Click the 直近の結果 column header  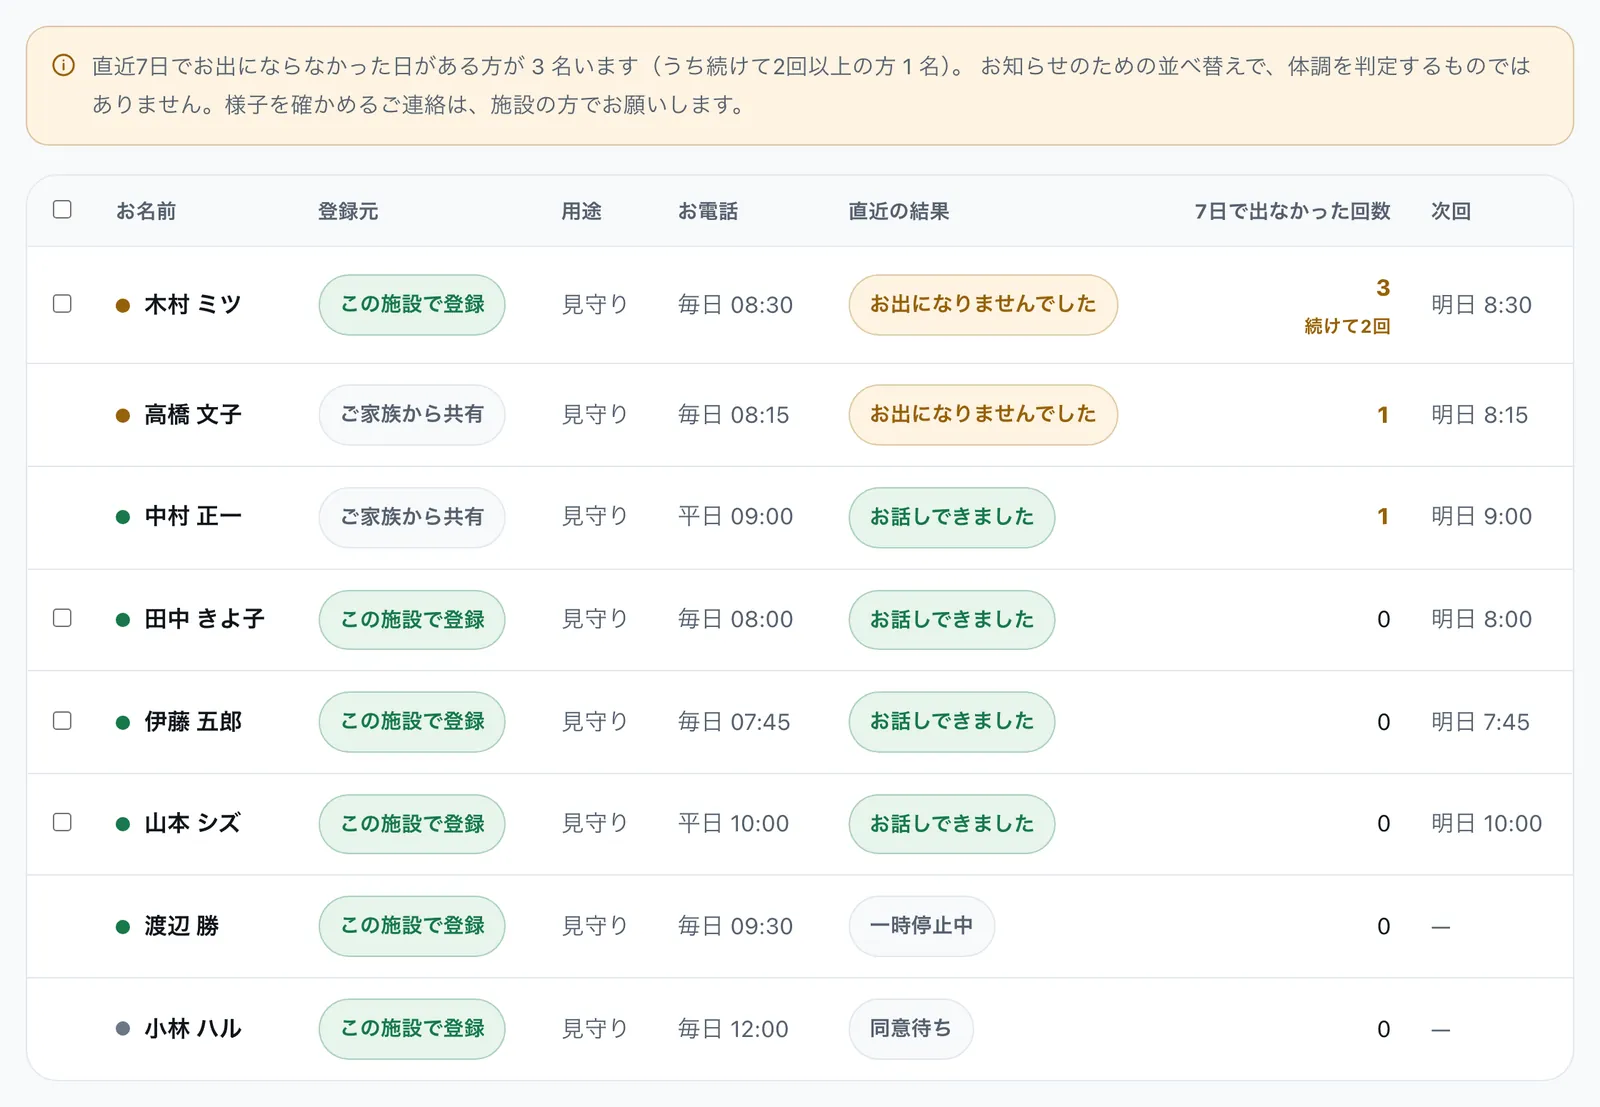898,211
